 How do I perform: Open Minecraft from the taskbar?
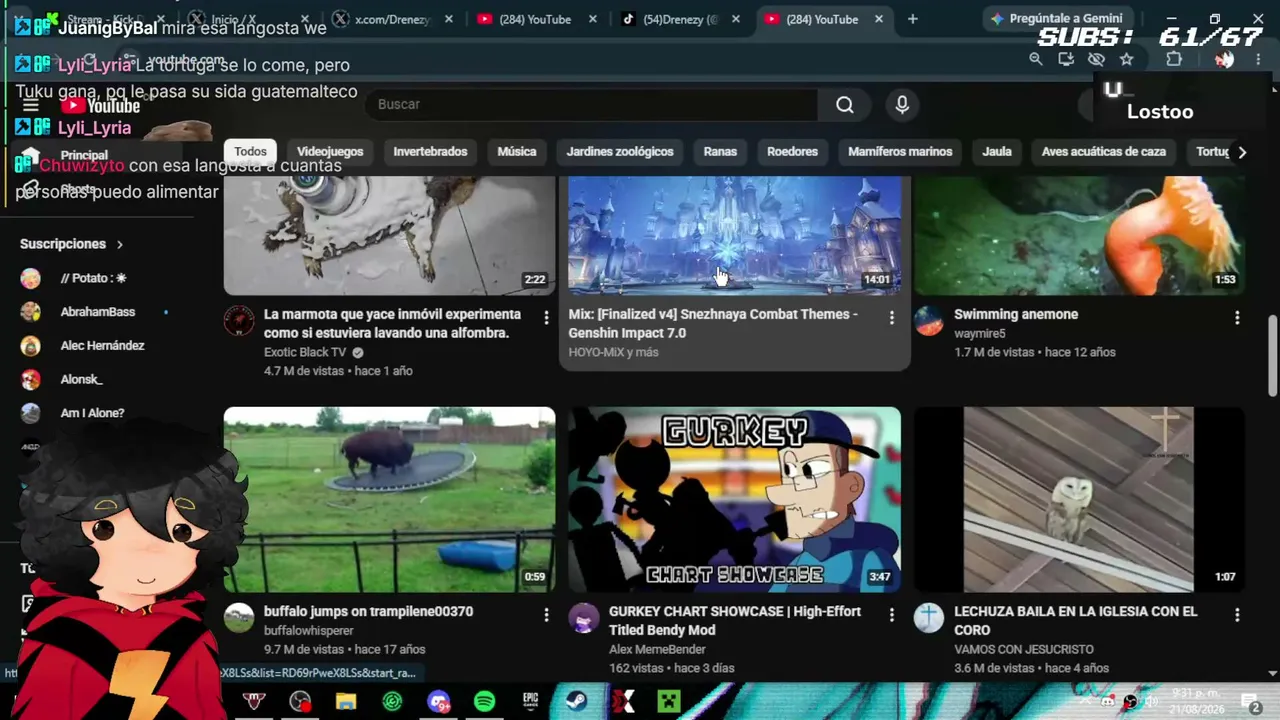668,702
